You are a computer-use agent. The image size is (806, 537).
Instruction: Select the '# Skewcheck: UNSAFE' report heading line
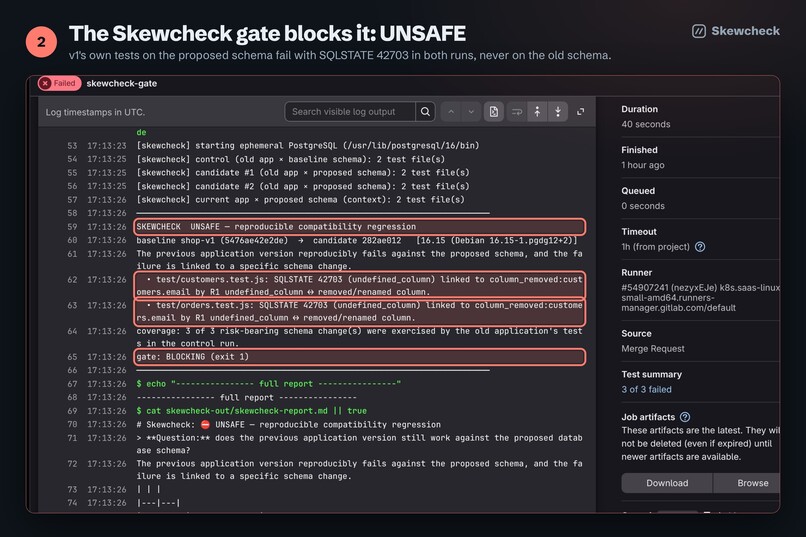288,424
